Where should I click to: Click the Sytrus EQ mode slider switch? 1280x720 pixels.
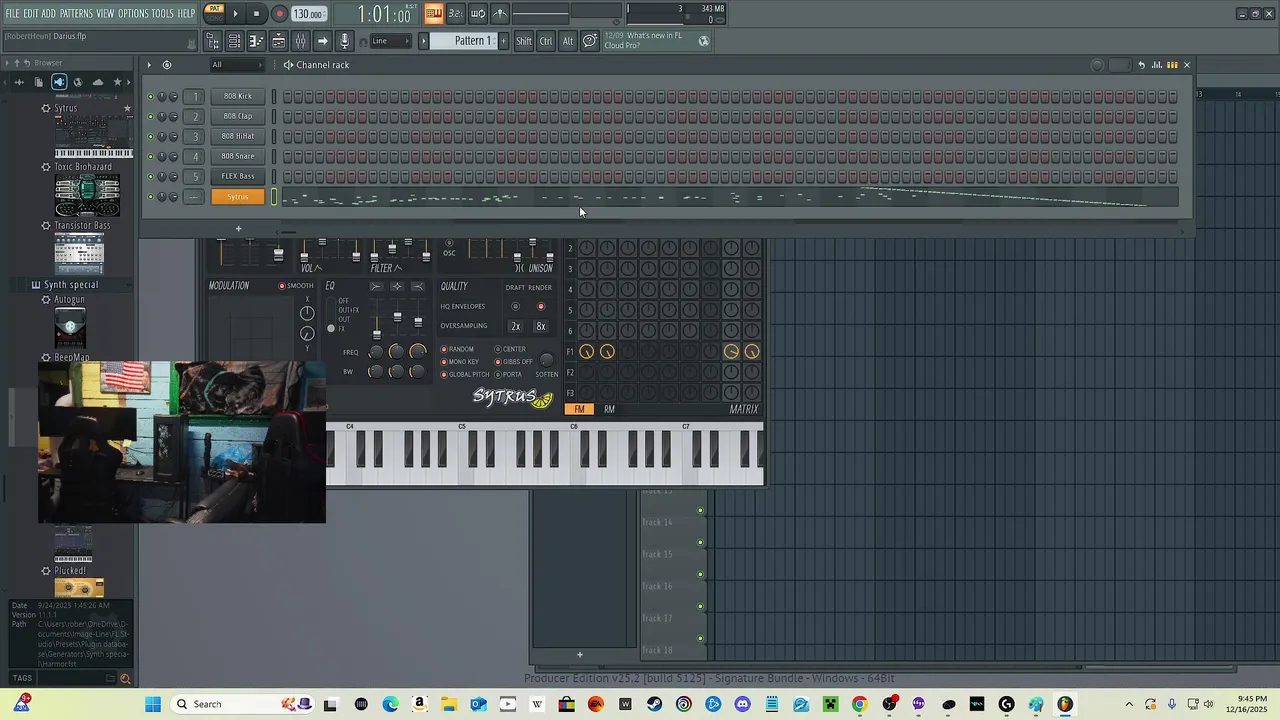coord(331,315)
